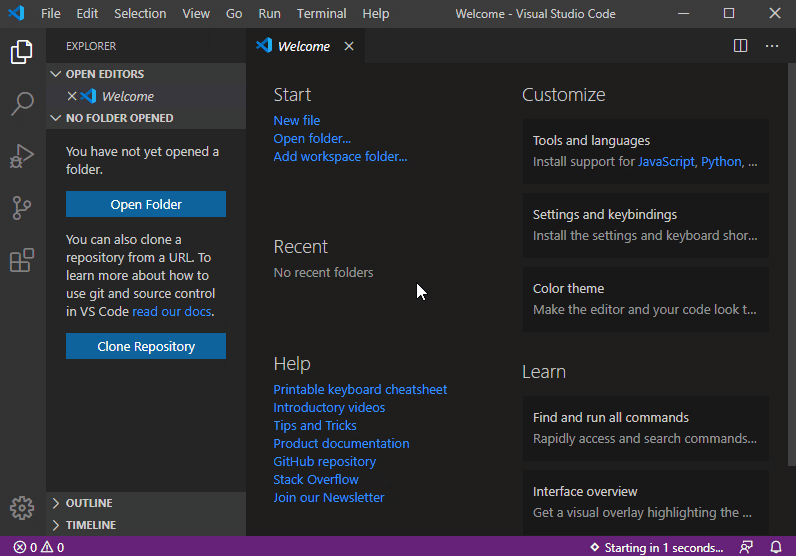The height and width of the screenshot is (556, 796).
Task: Open the editor More Actions ellipsis
Action: 772,46
